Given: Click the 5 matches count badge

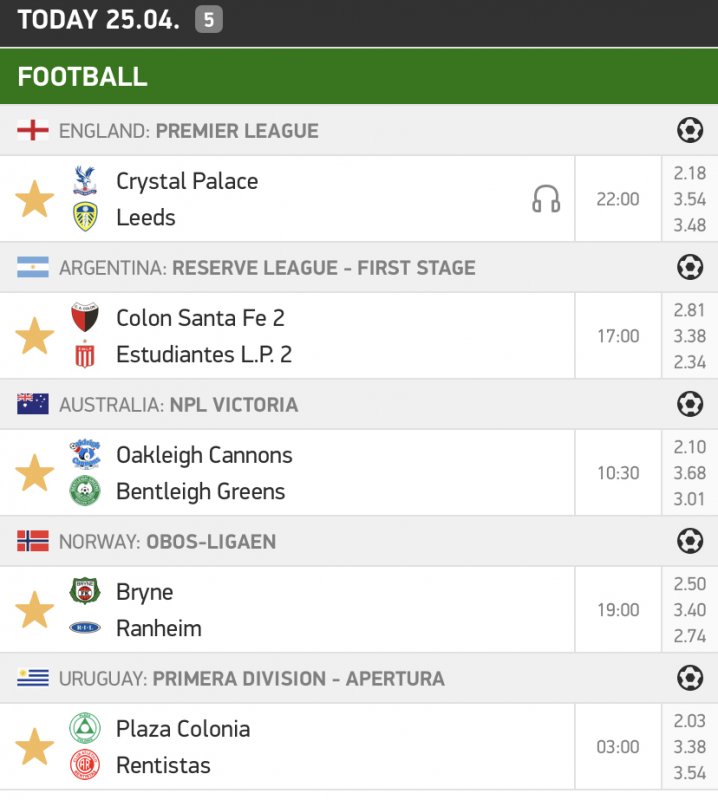Looking at the screenshot, I should click(x=208, y=20).
